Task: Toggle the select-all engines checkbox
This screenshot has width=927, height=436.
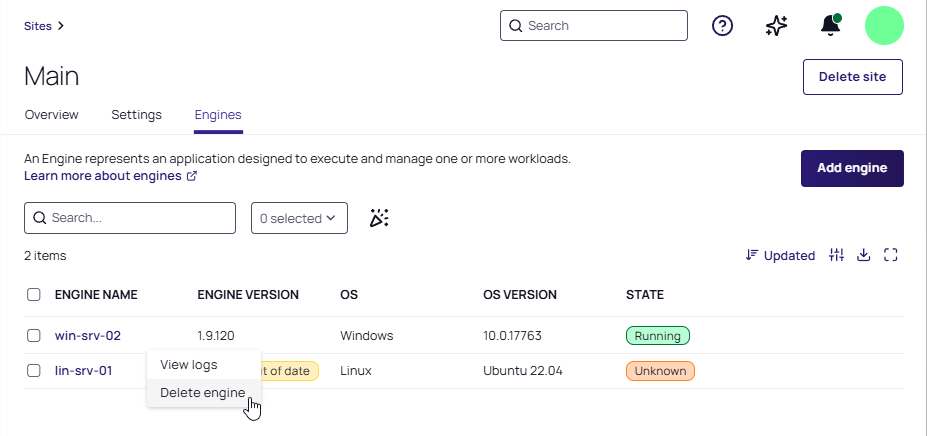Action: 34,295
